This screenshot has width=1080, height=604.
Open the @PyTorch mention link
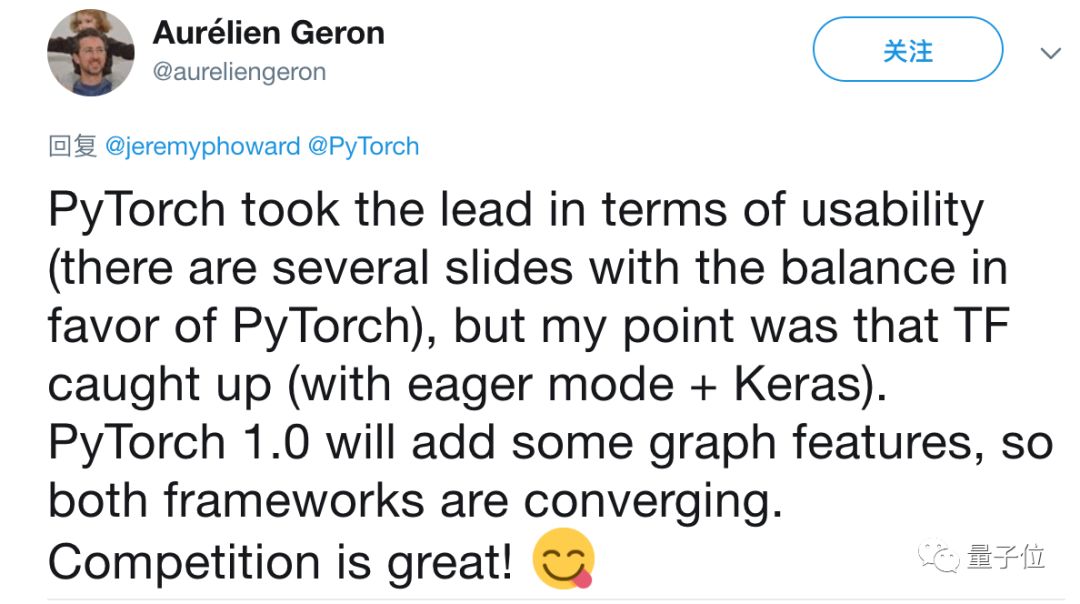pos(363,146)
